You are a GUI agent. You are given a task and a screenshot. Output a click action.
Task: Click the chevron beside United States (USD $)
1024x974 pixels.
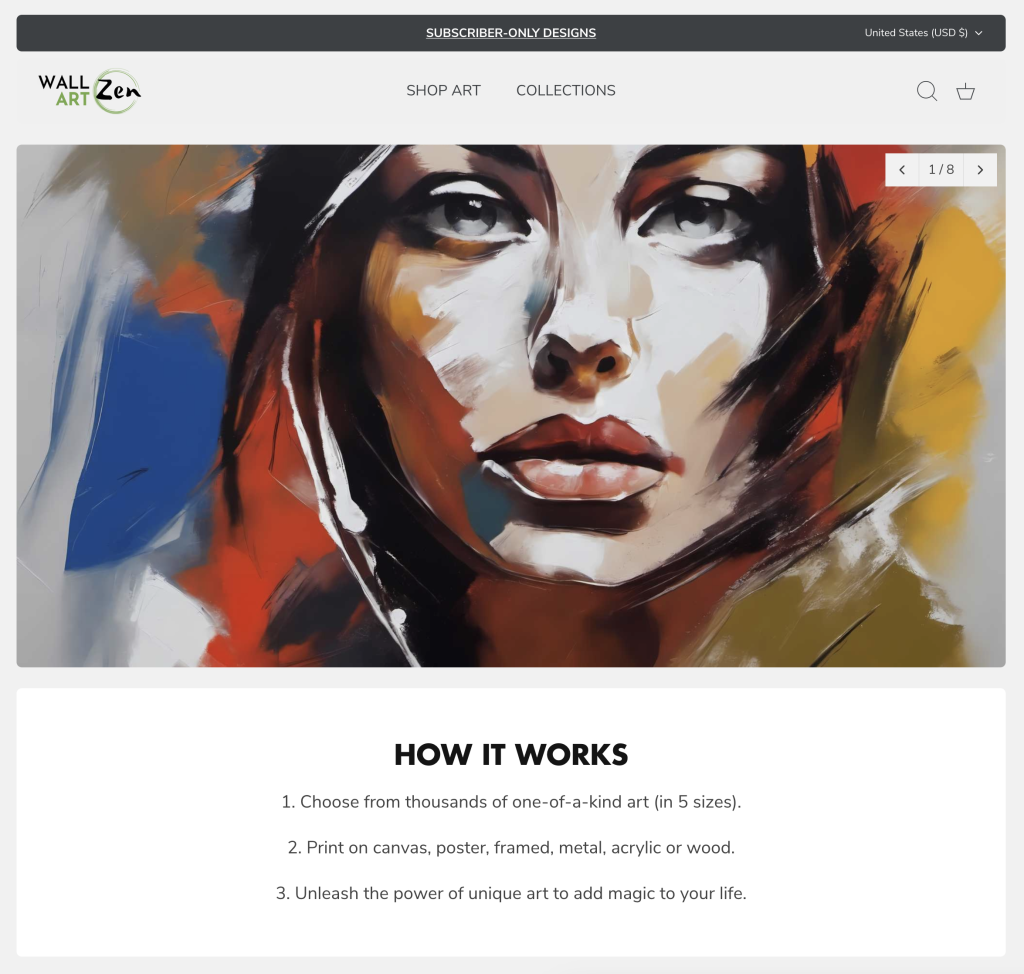pyautogui.click(x=978, y=33)
